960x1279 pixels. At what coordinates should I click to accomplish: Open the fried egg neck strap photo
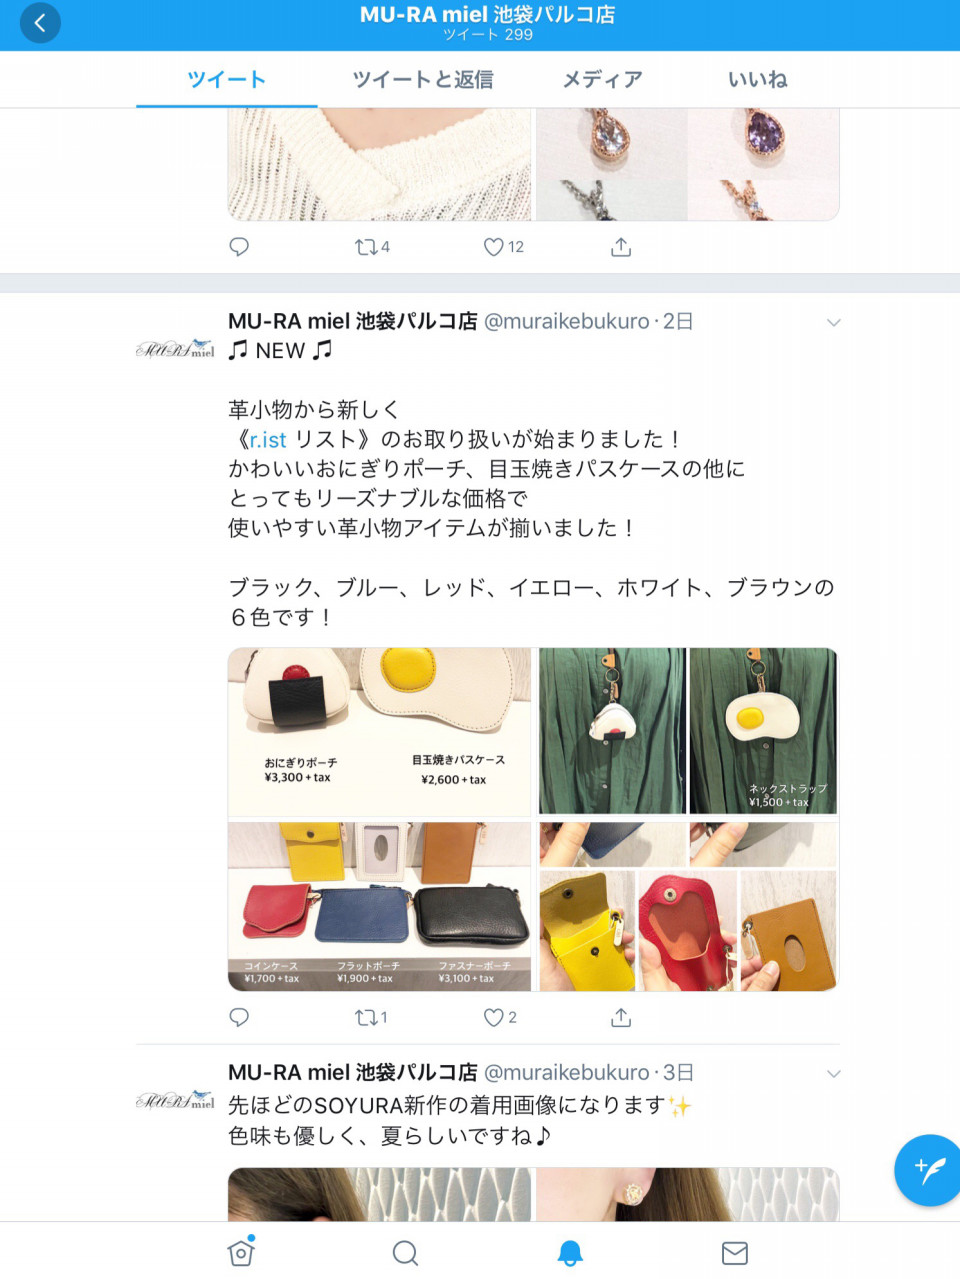coord(763,730)
